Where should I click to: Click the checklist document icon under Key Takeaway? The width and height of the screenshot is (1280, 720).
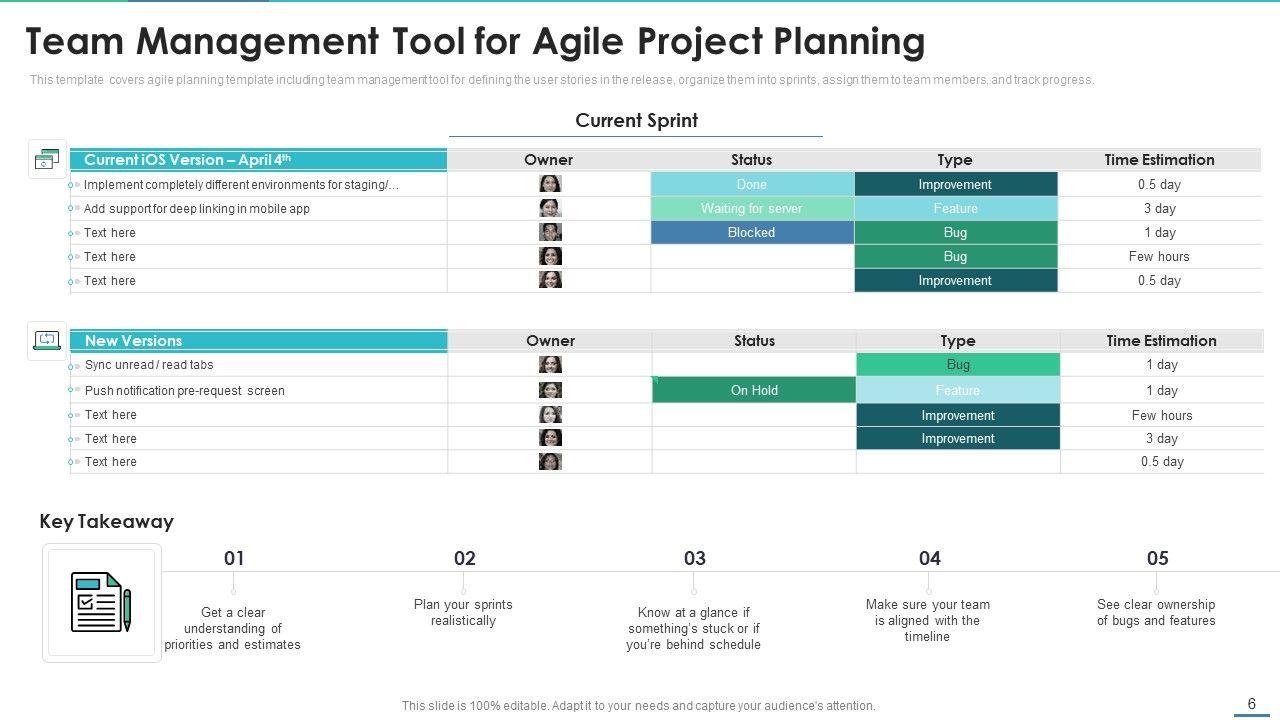coord(101,602)
